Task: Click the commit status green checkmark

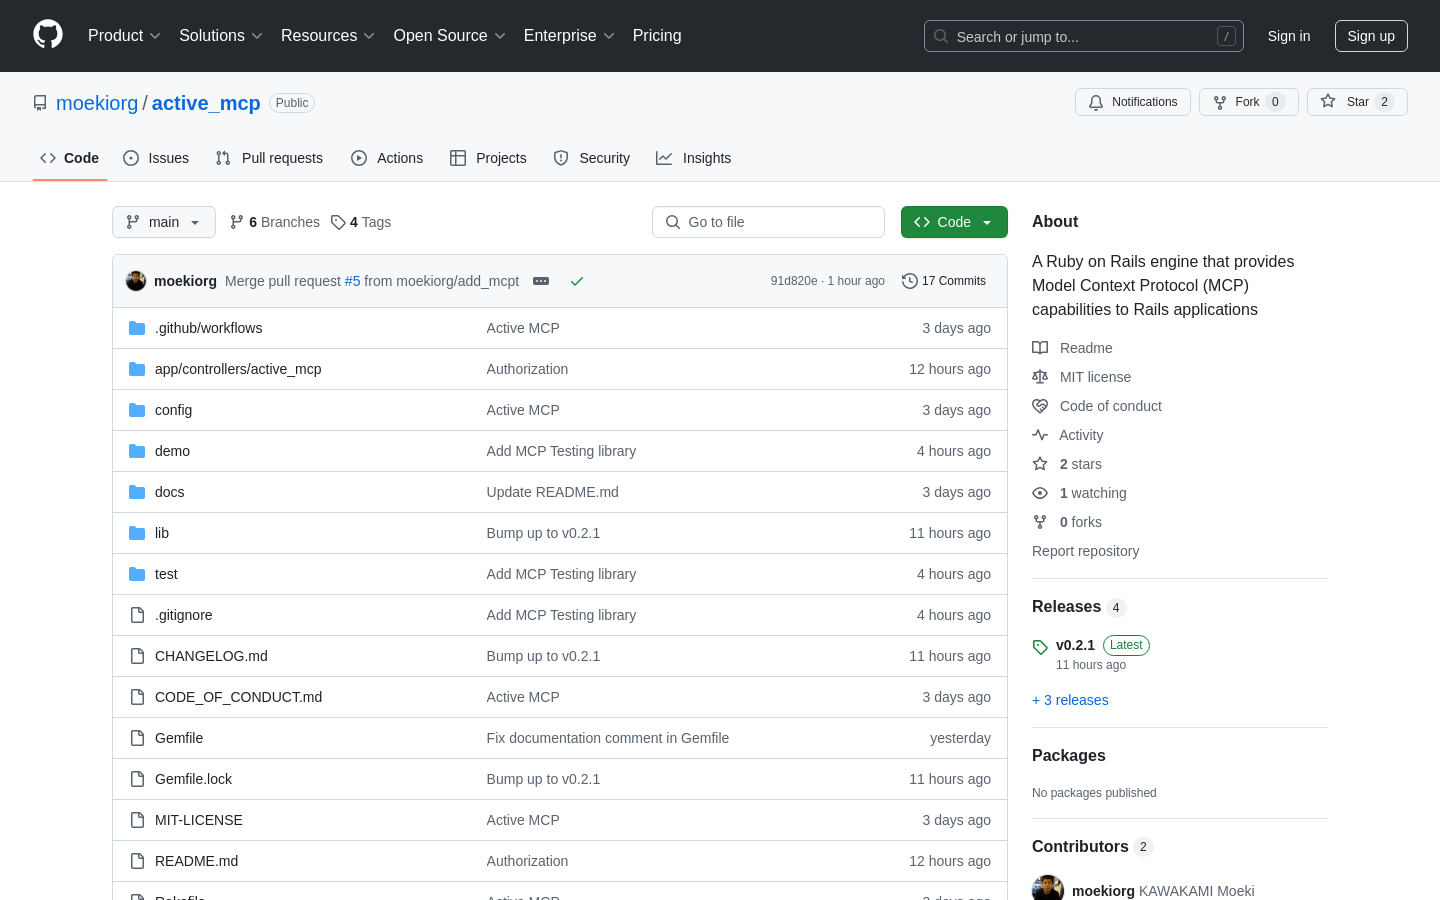Action: pos(577,281)
